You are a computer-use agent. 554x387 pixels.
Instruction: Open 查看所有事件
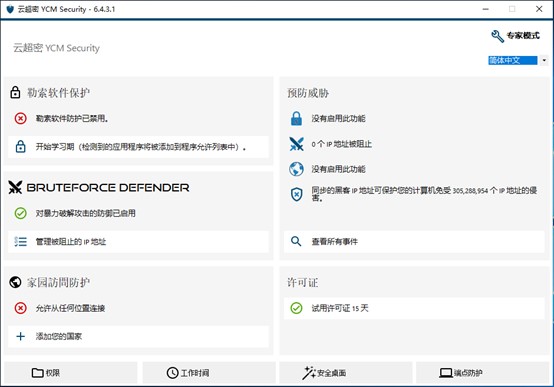414,242
